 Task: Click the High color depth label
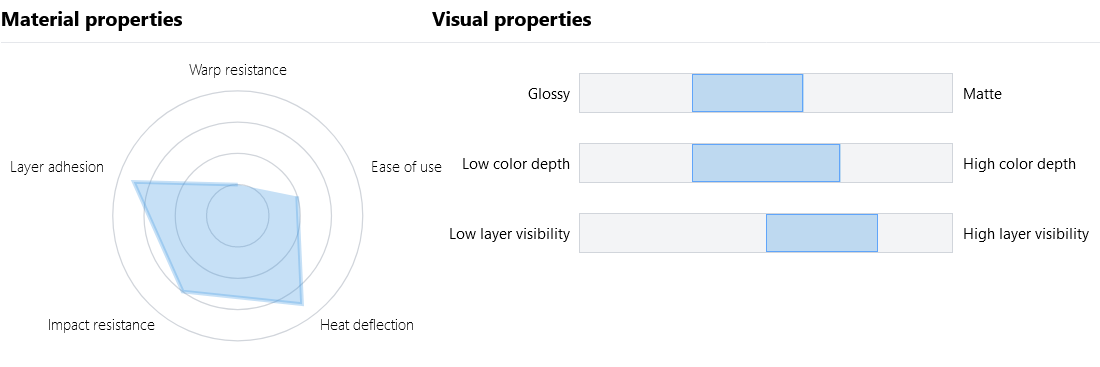click(1019, 164)
